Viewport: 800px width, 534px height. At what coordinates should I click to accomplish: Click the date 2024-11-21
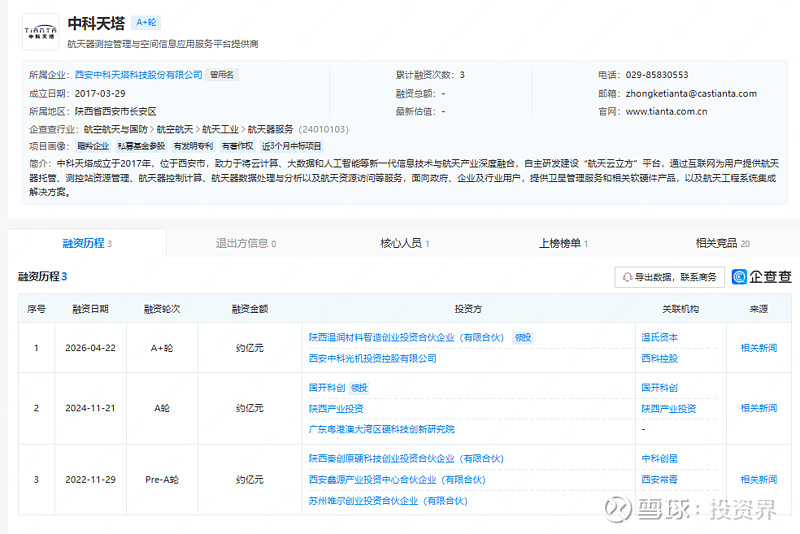click(90, 408)
